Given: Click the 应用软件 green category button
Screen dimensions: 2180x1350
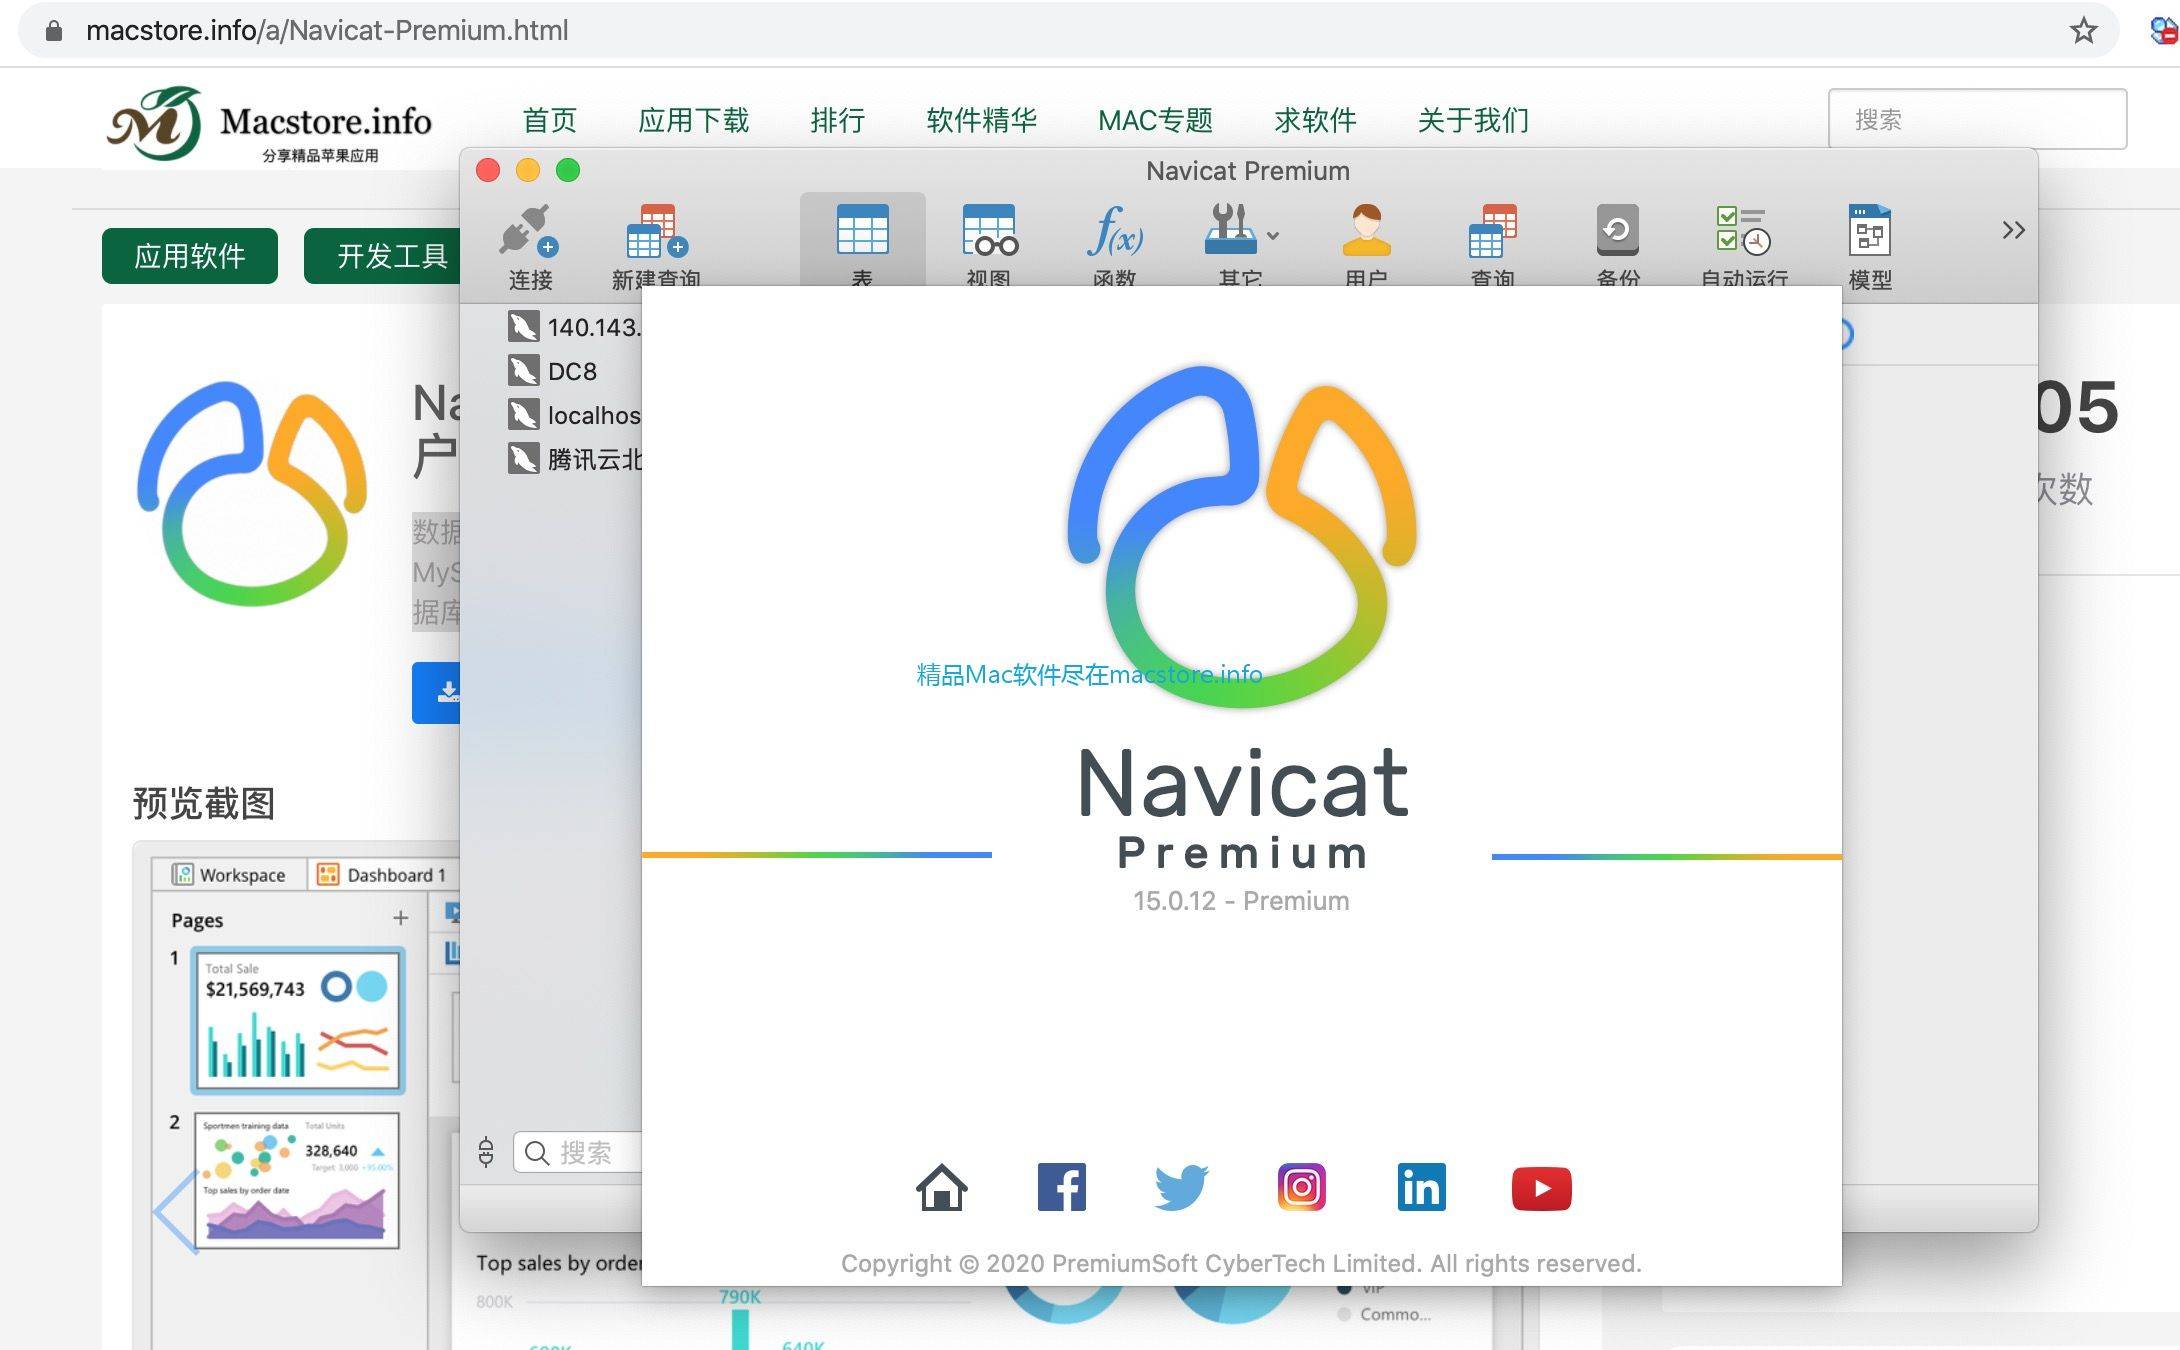Looking at the screenshot, I should tap(190, 256).
